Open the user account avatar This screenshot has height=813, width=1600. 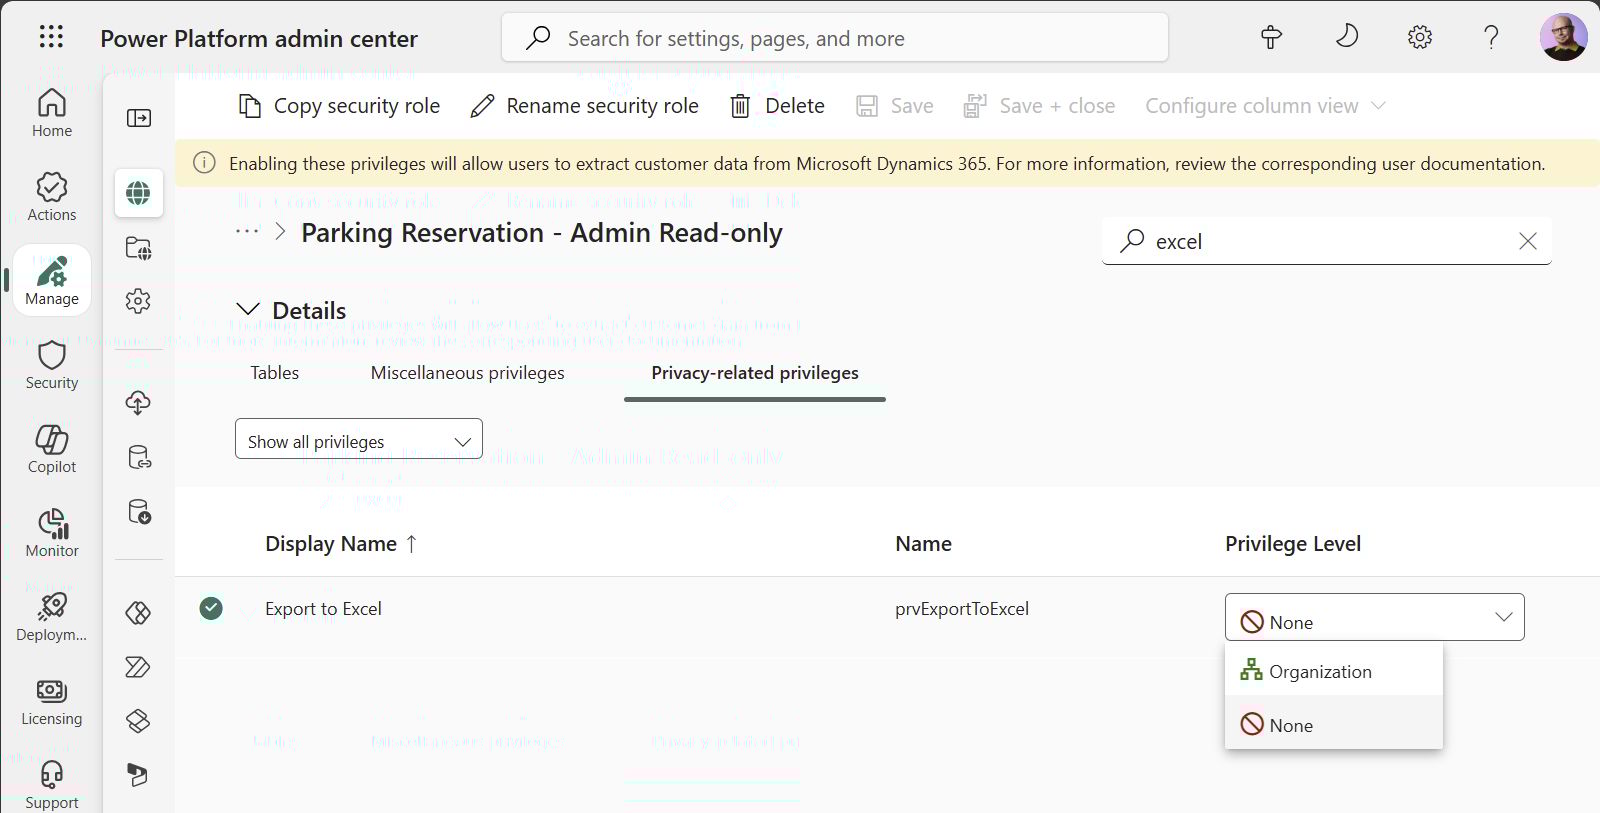tap(1564, 38)
